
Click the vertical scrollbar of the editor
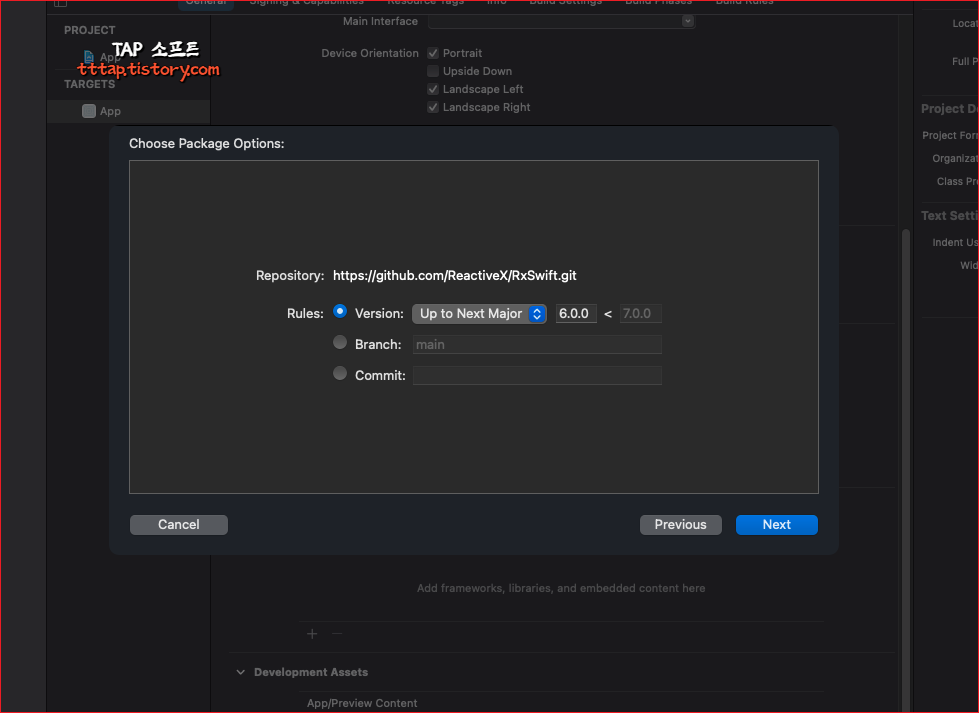[x=905, y=468]
